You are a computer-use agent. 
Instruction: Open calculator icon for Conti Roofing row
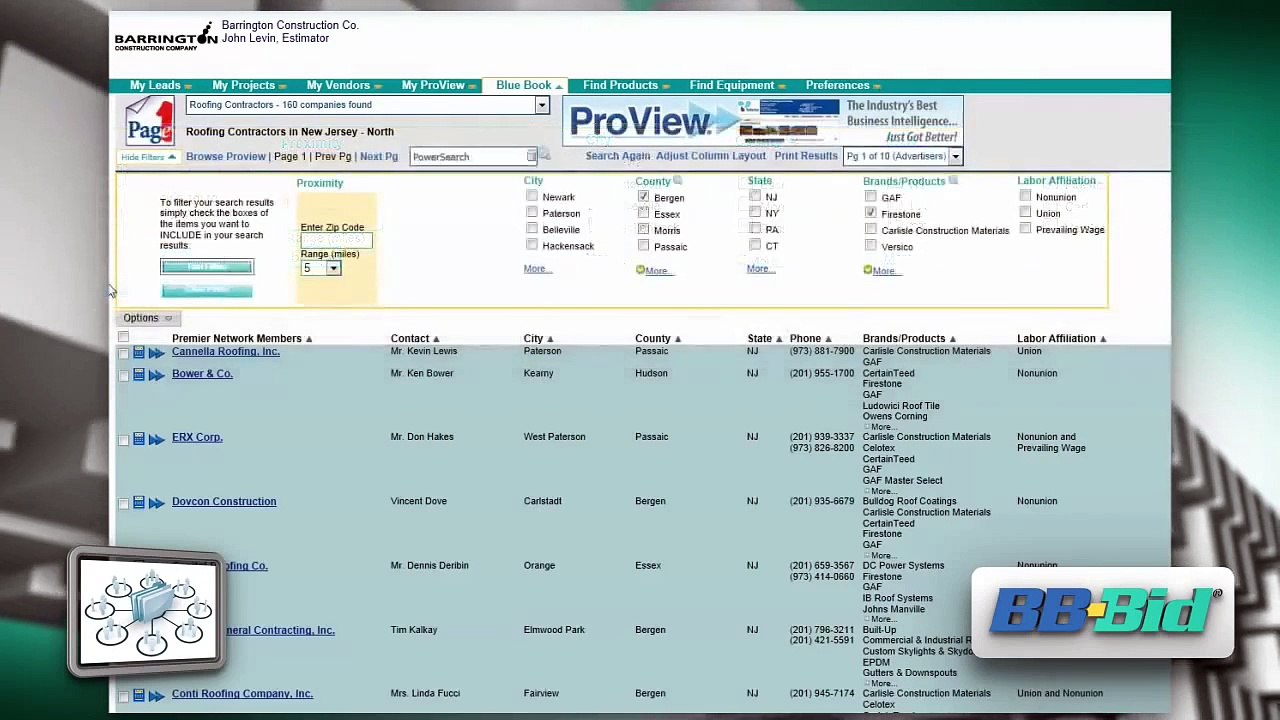point(139,694)
